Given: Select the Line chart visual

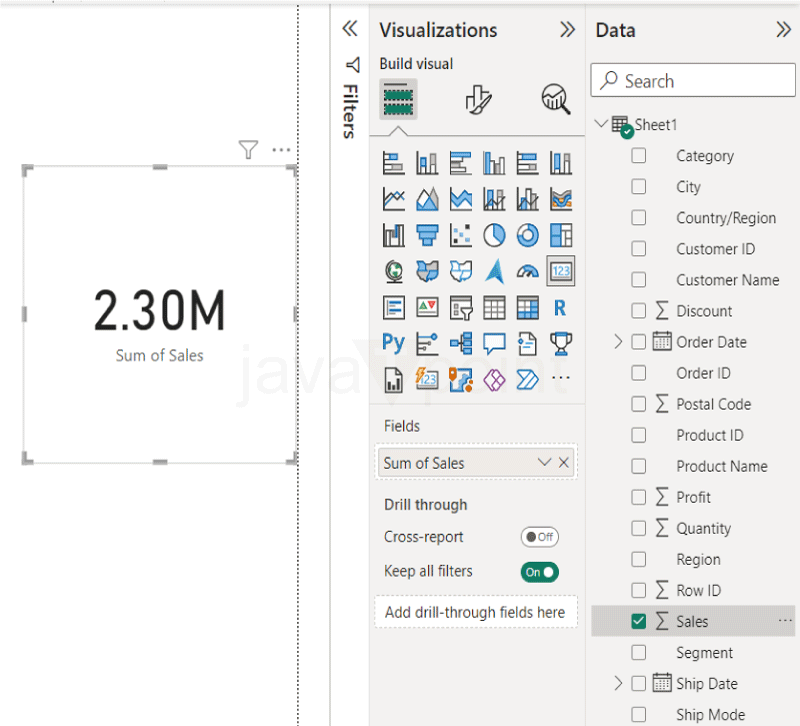Looking at the screenshot, I should coord(393,199).
